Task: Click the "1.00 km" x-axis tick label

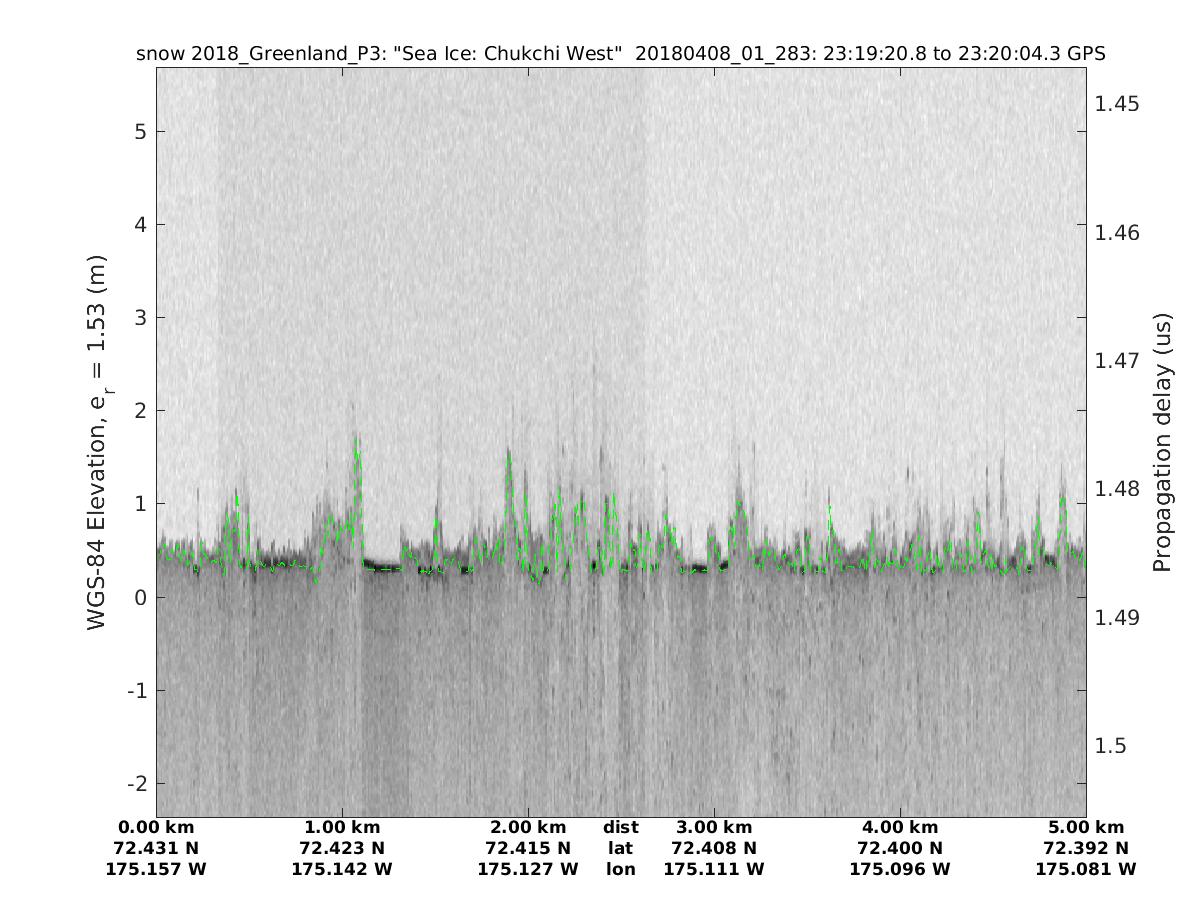Action: click(x=342, y=827)
